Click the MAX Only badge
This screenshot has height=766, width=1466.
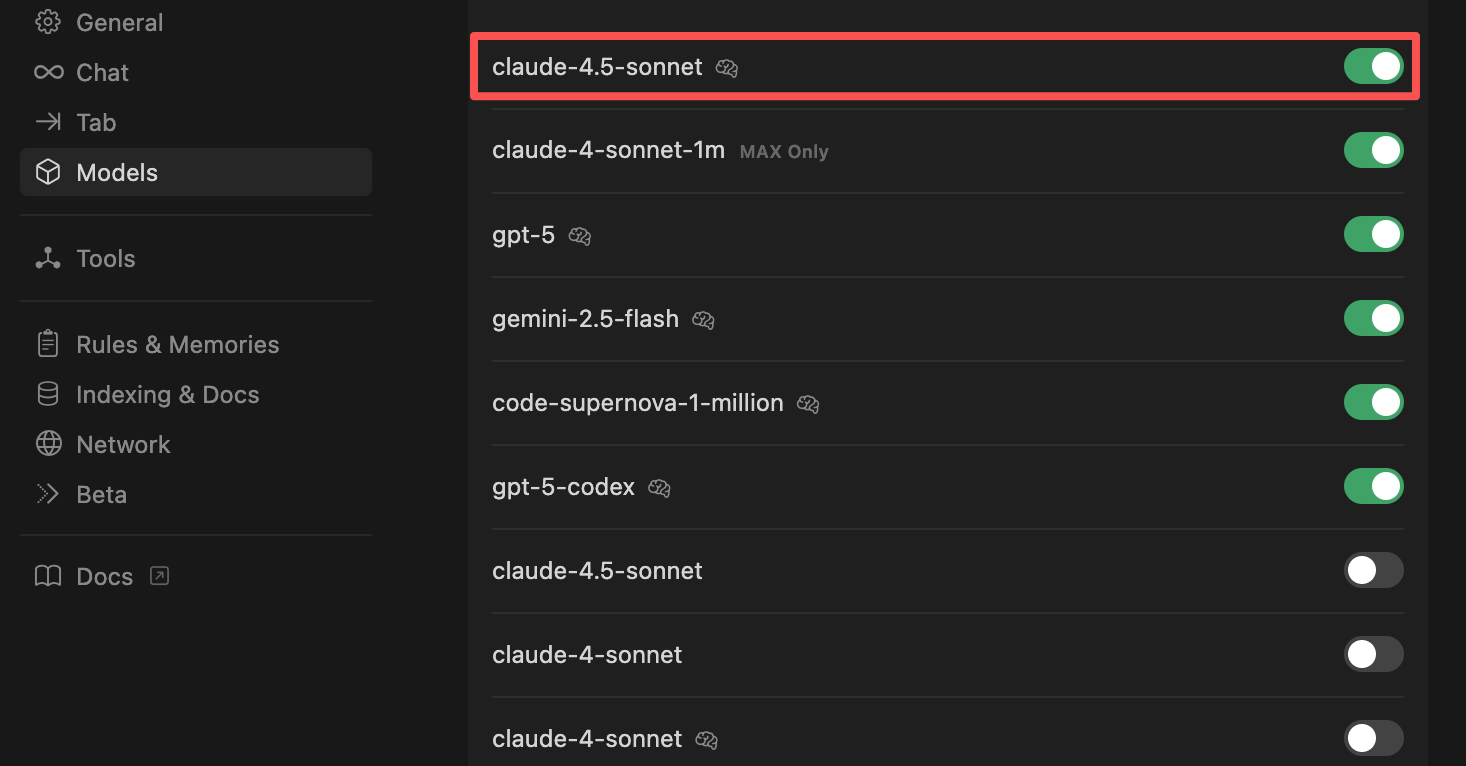tap(784, 152)
